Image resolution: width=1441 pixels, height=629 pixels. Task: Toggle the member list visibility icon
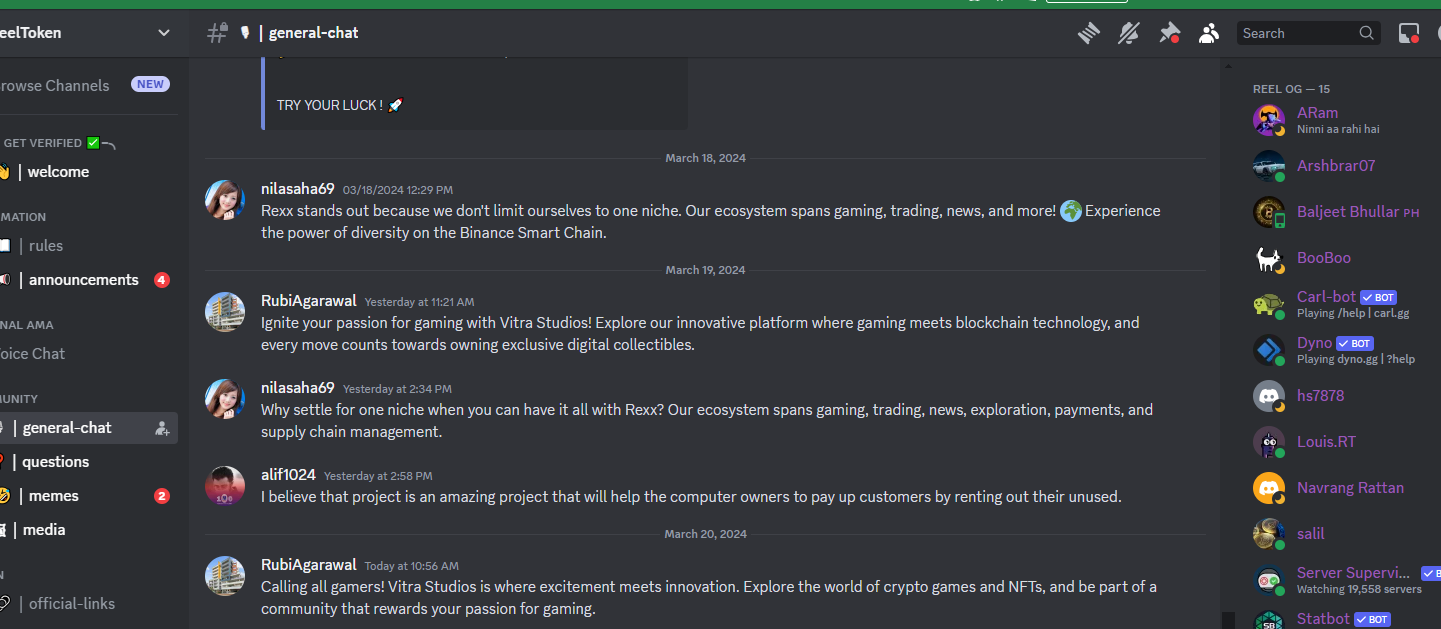click(x=1209, y=33)
